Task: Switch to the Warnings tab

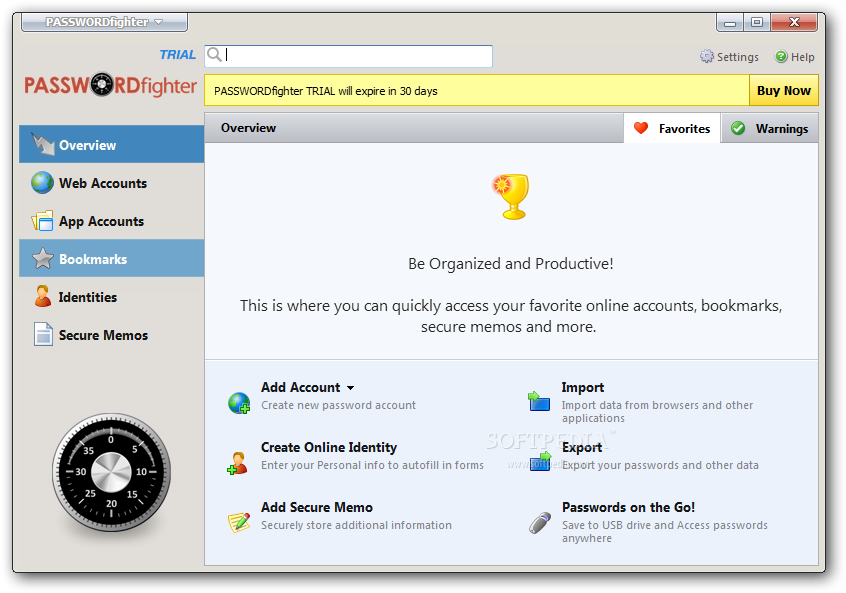Action: (770, 128)
